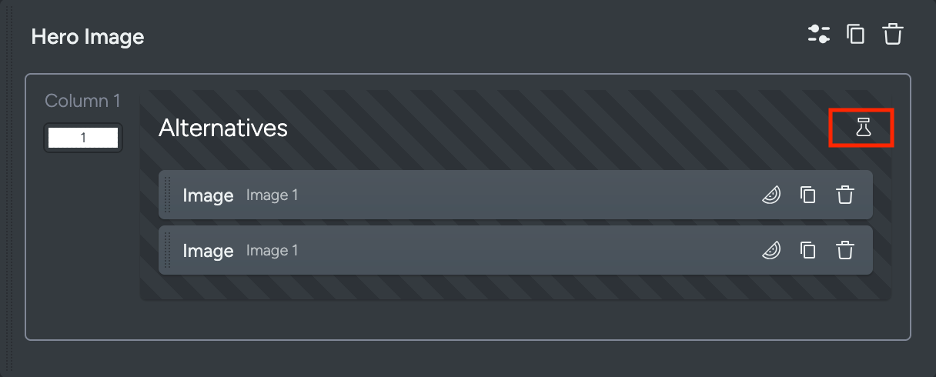Click the second Image row's drag handle
This screenshot has height=378, width=936.
click(168, 250)
